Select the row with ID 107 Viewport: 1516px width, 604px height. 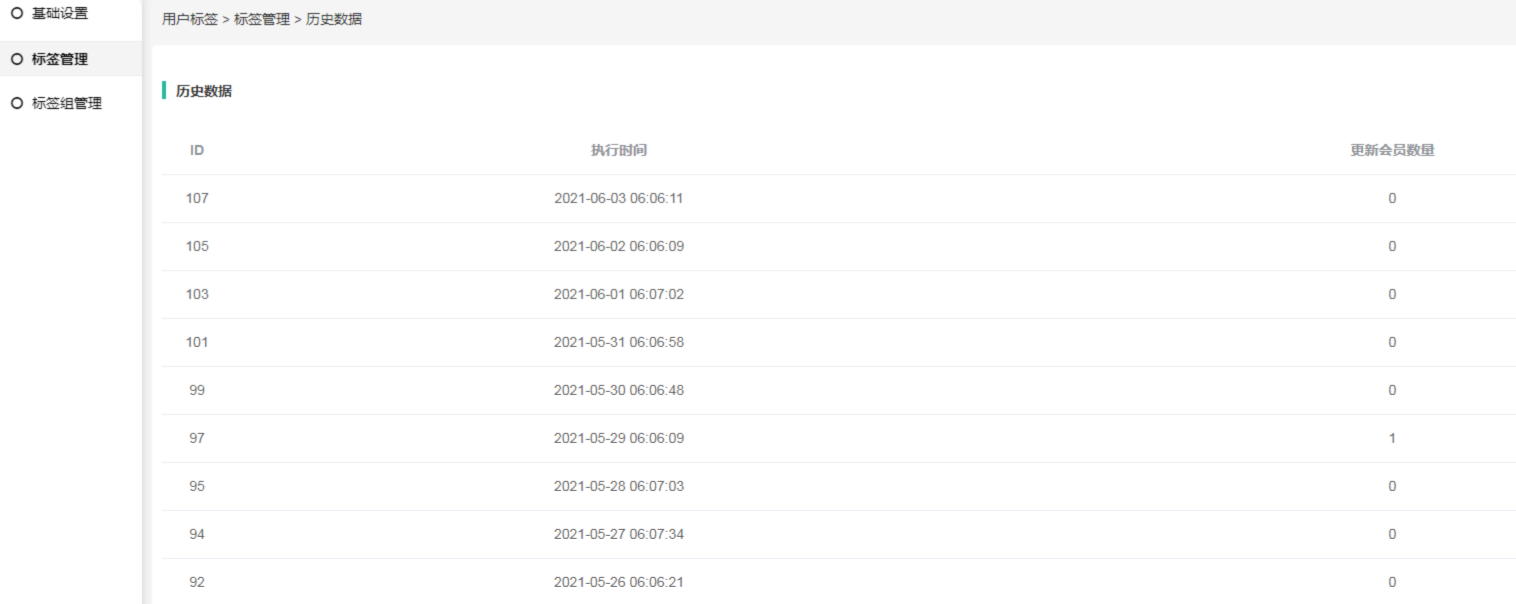click(197, 198)
